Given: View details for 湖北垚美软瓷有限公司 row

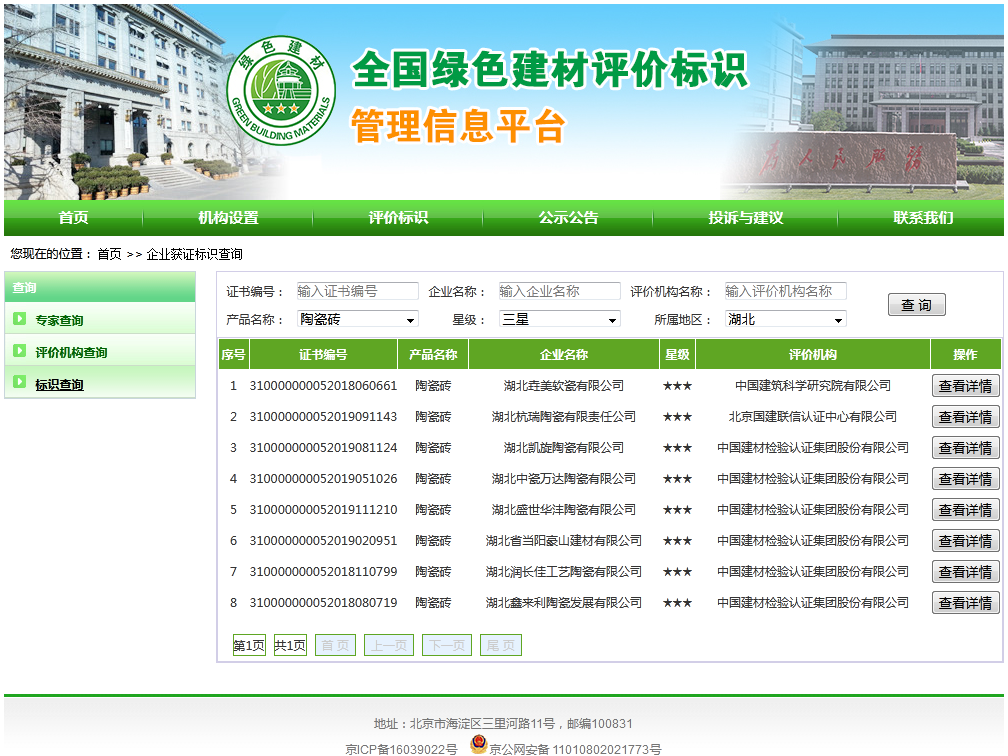Looking at the screenshot, I should [x=965, y=386].
